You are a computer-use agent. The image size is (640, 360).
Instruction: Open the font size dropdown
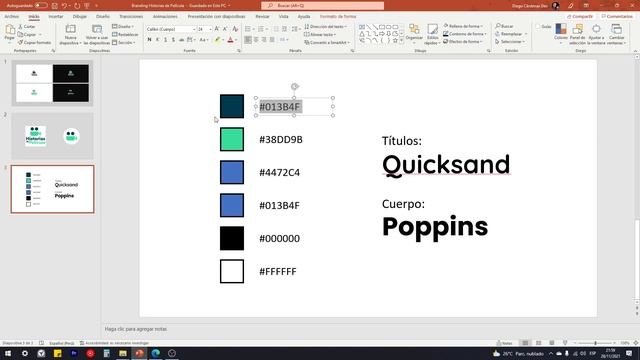(x=204, y=29)
